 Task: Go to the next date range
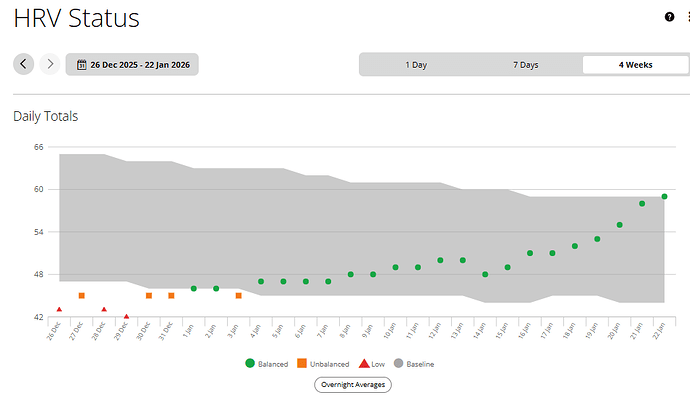(50, 64)
